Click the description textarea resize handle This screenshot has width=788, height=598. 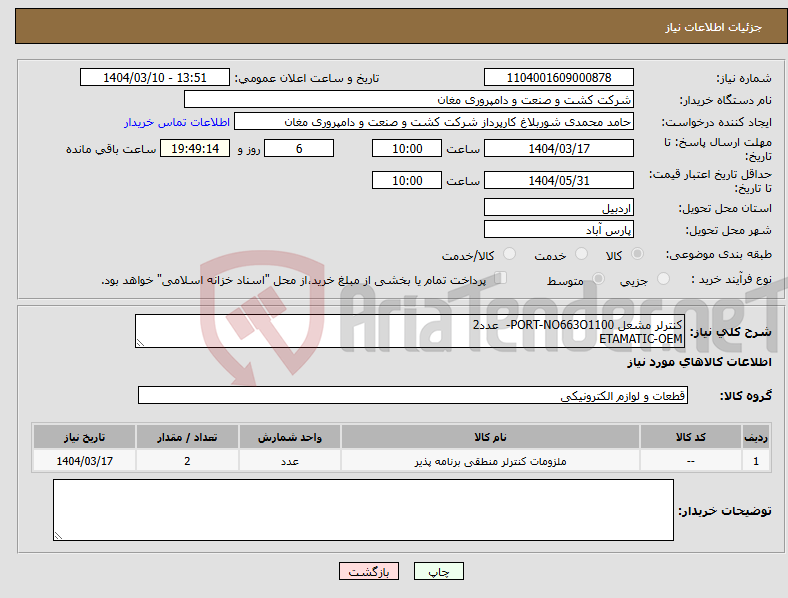tap(140, 343)
